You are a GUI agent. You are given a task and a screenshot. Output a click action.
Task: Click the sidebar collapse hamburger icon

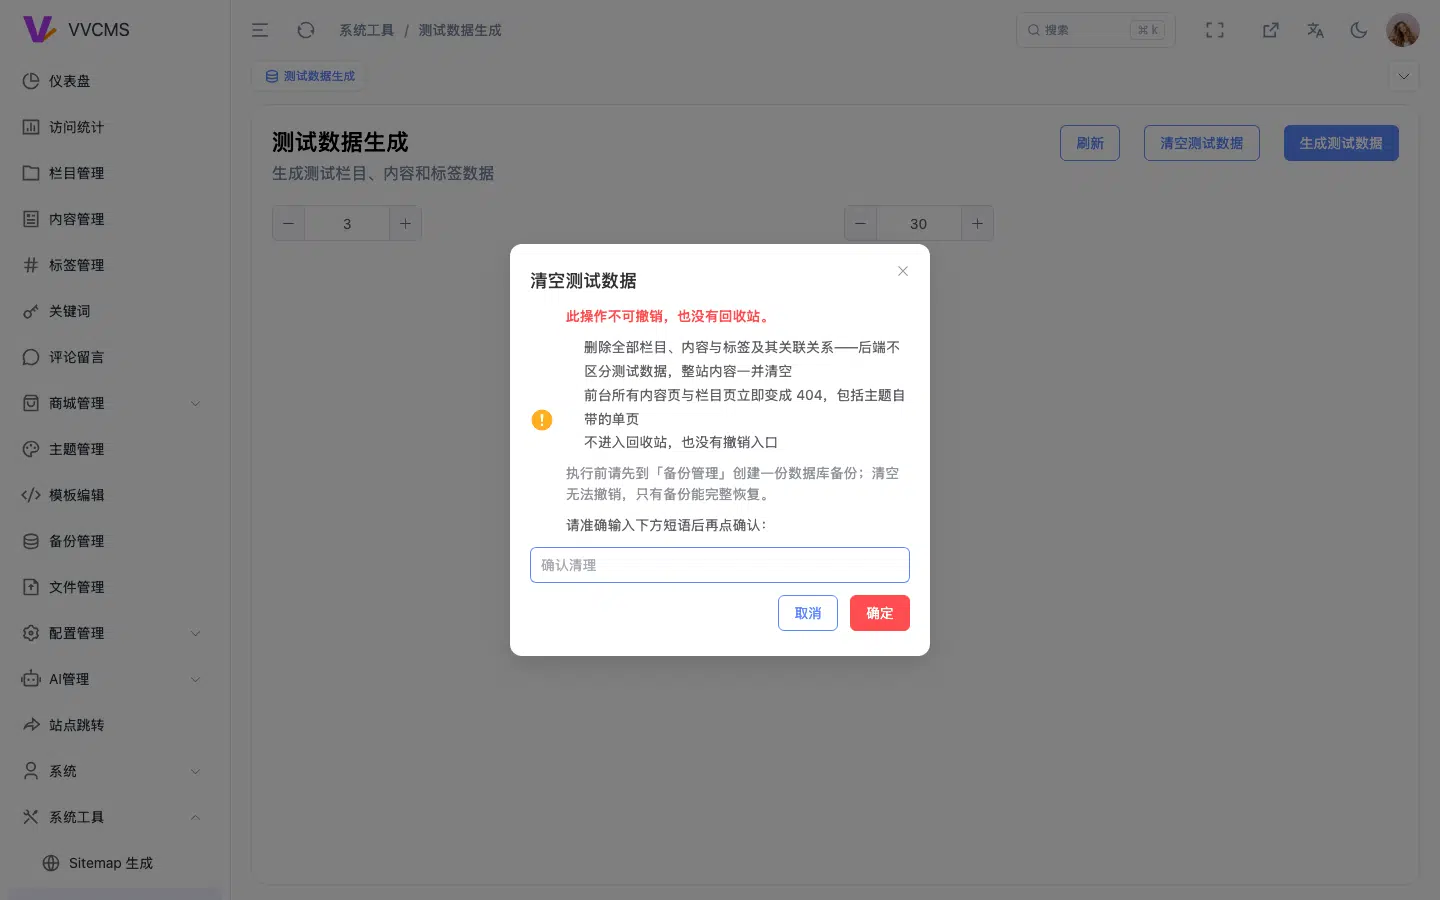click(260, 30)
